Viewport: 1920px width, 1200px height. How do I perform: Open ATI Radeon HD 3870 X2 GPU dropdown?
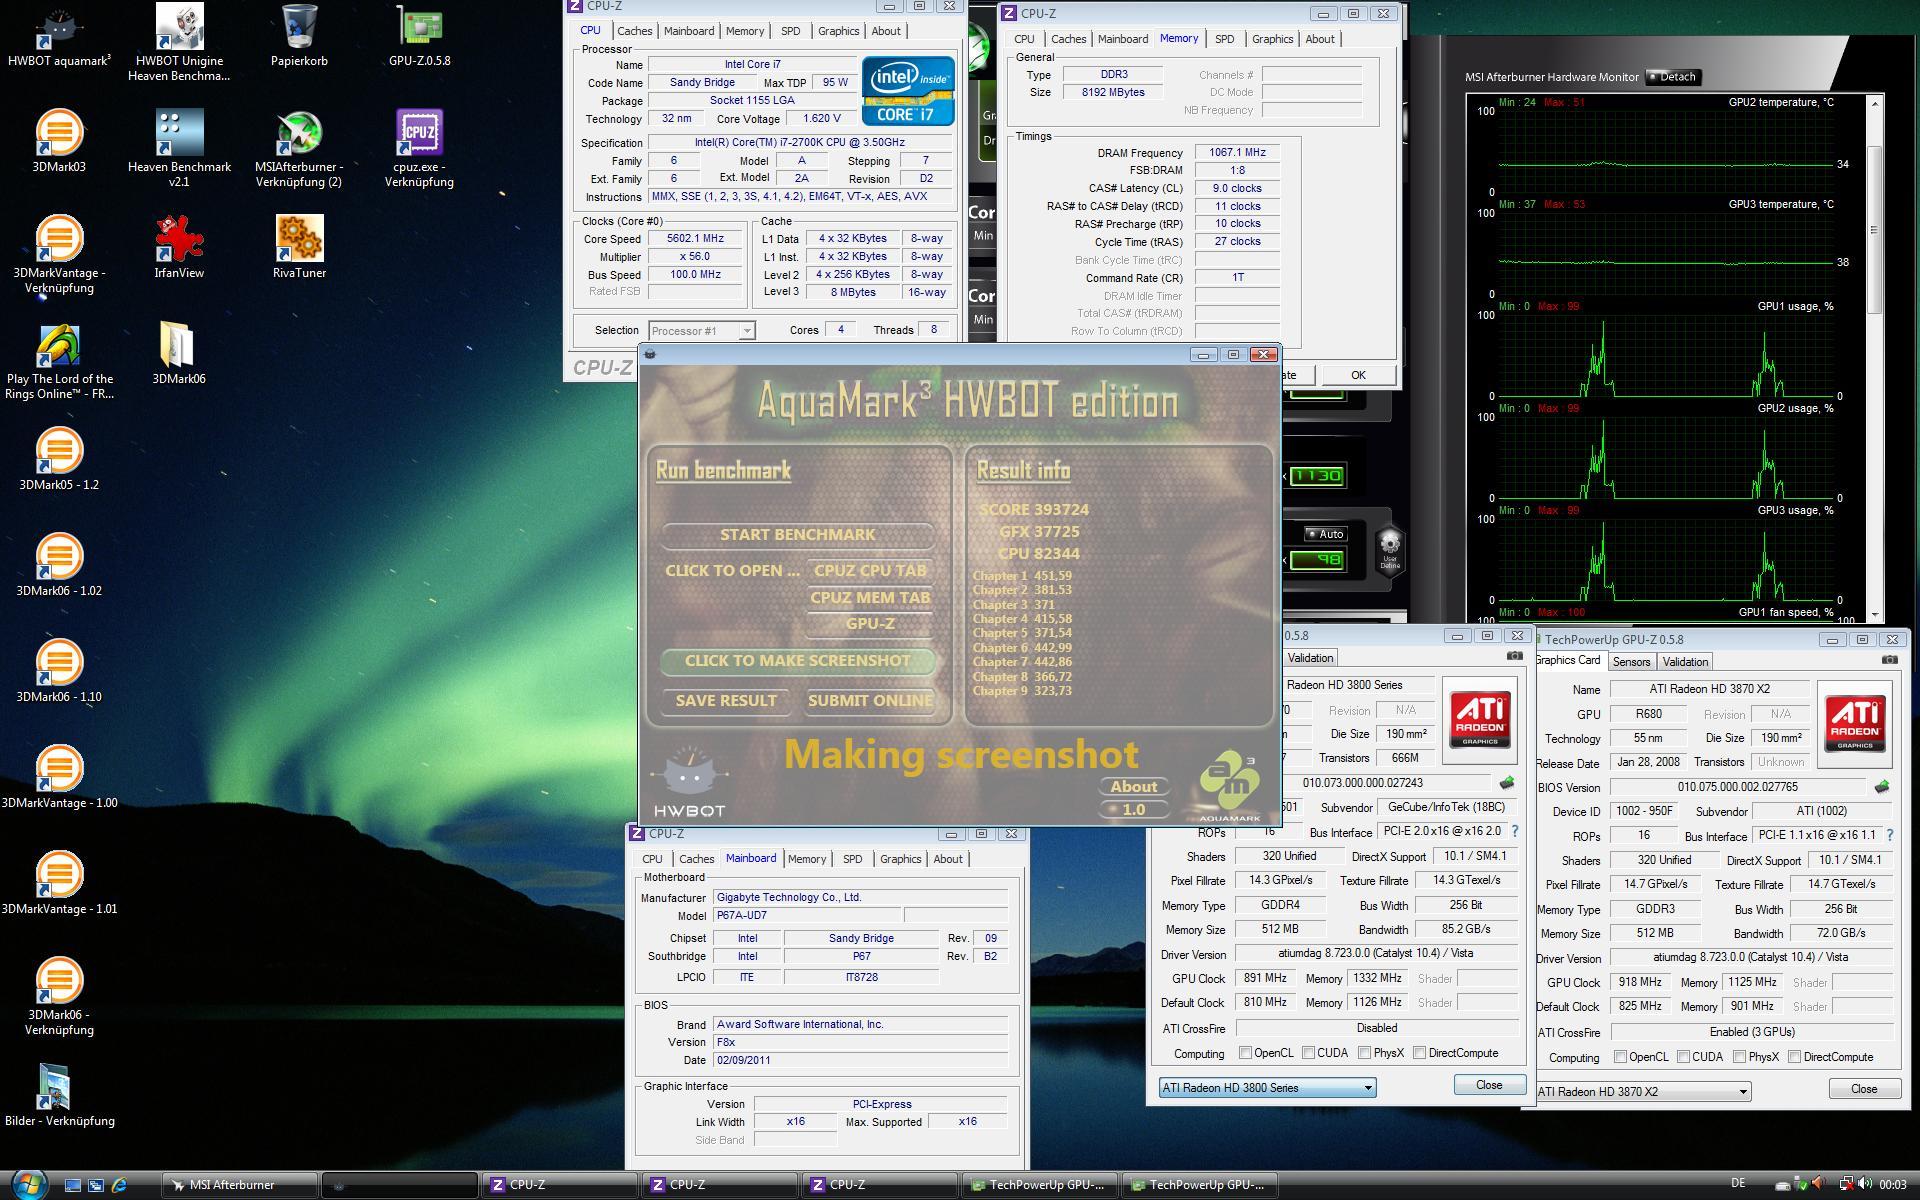(1642, 1092)
